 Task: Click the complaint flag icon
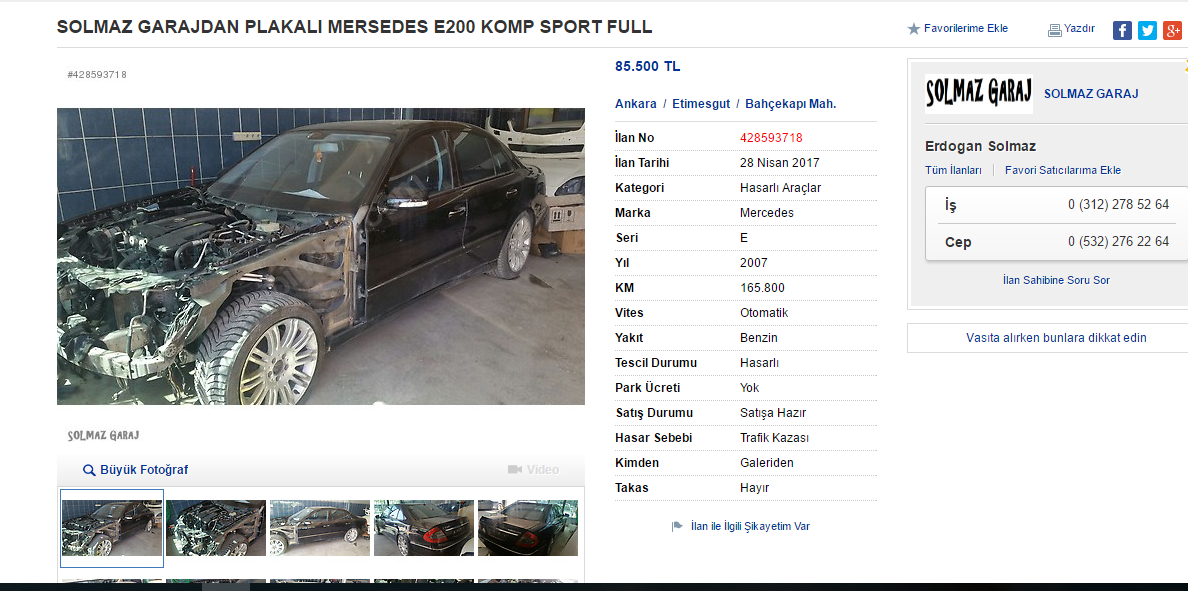677,527
